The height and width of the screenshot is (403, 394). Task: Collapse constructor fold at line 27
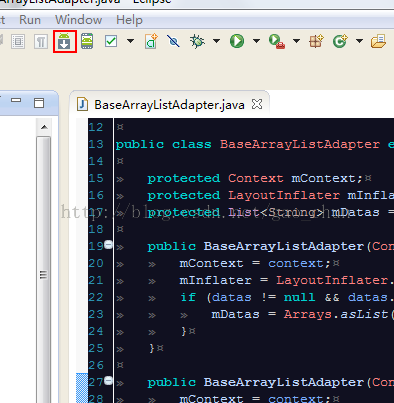(x=108, y=381)
